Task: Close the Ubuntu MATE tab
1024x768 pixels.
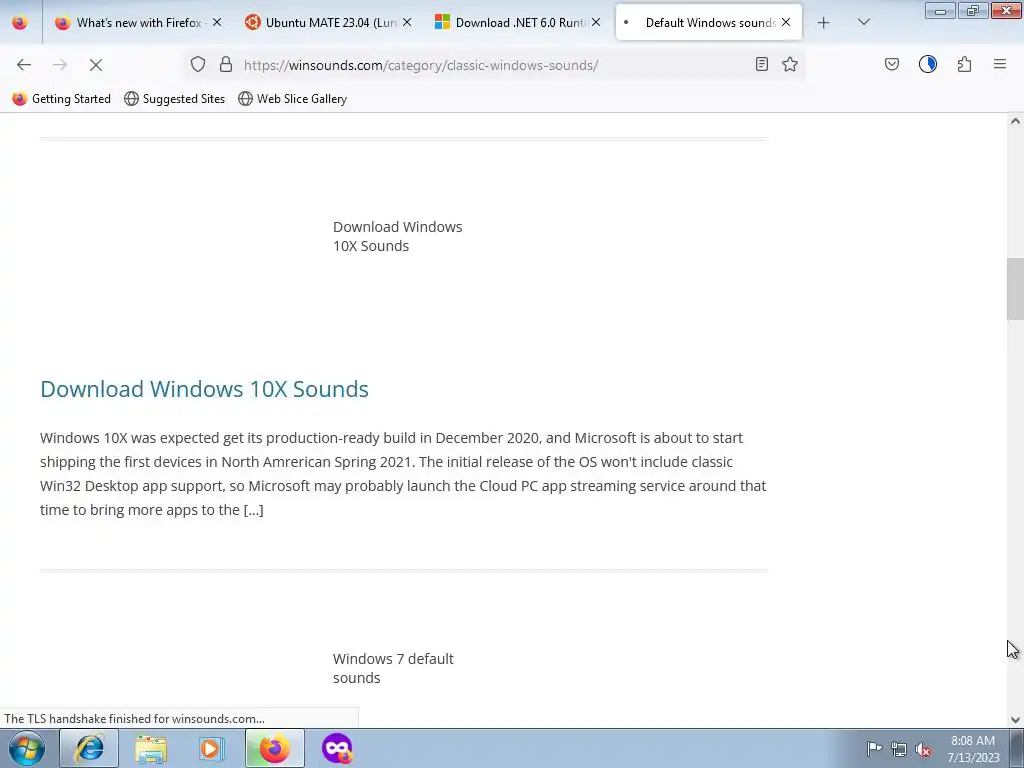Action: click(x=407, y=22)
